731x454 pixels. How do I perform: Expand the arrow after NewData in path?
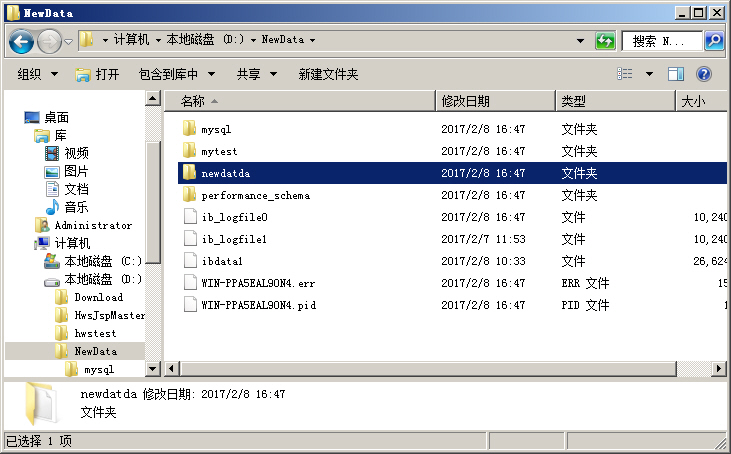(x=312, y=40)
